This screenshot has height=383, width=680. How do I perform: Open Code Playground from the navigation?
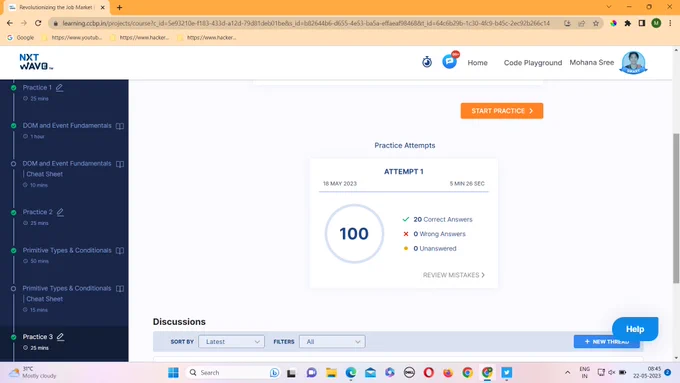tap(533, 63)
